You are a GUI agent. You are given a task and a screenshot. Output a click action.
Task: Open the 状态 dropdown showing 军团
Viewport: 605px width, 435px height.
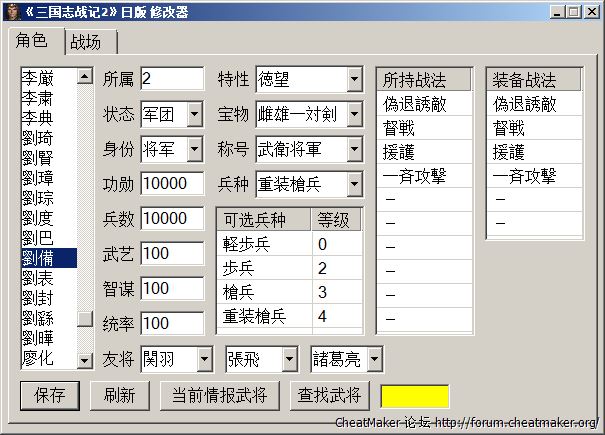click(194, 114)
